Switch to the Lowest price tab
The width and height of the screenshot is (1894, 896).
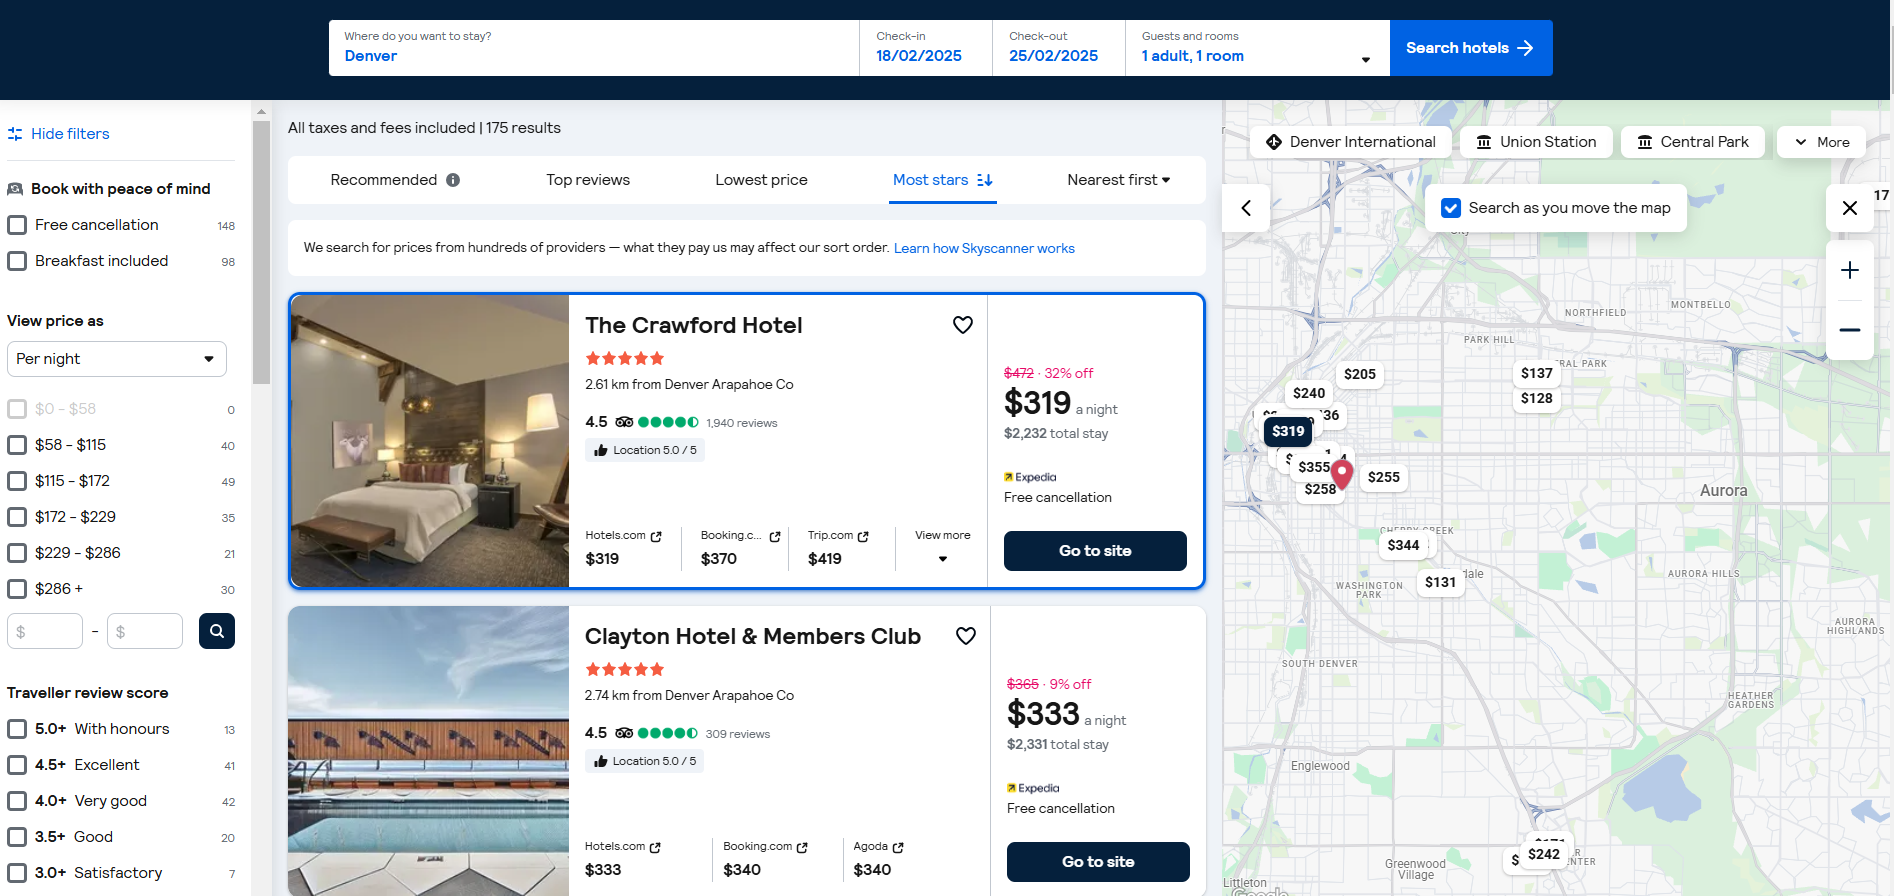pyautogui.click(x=761, y=180)
